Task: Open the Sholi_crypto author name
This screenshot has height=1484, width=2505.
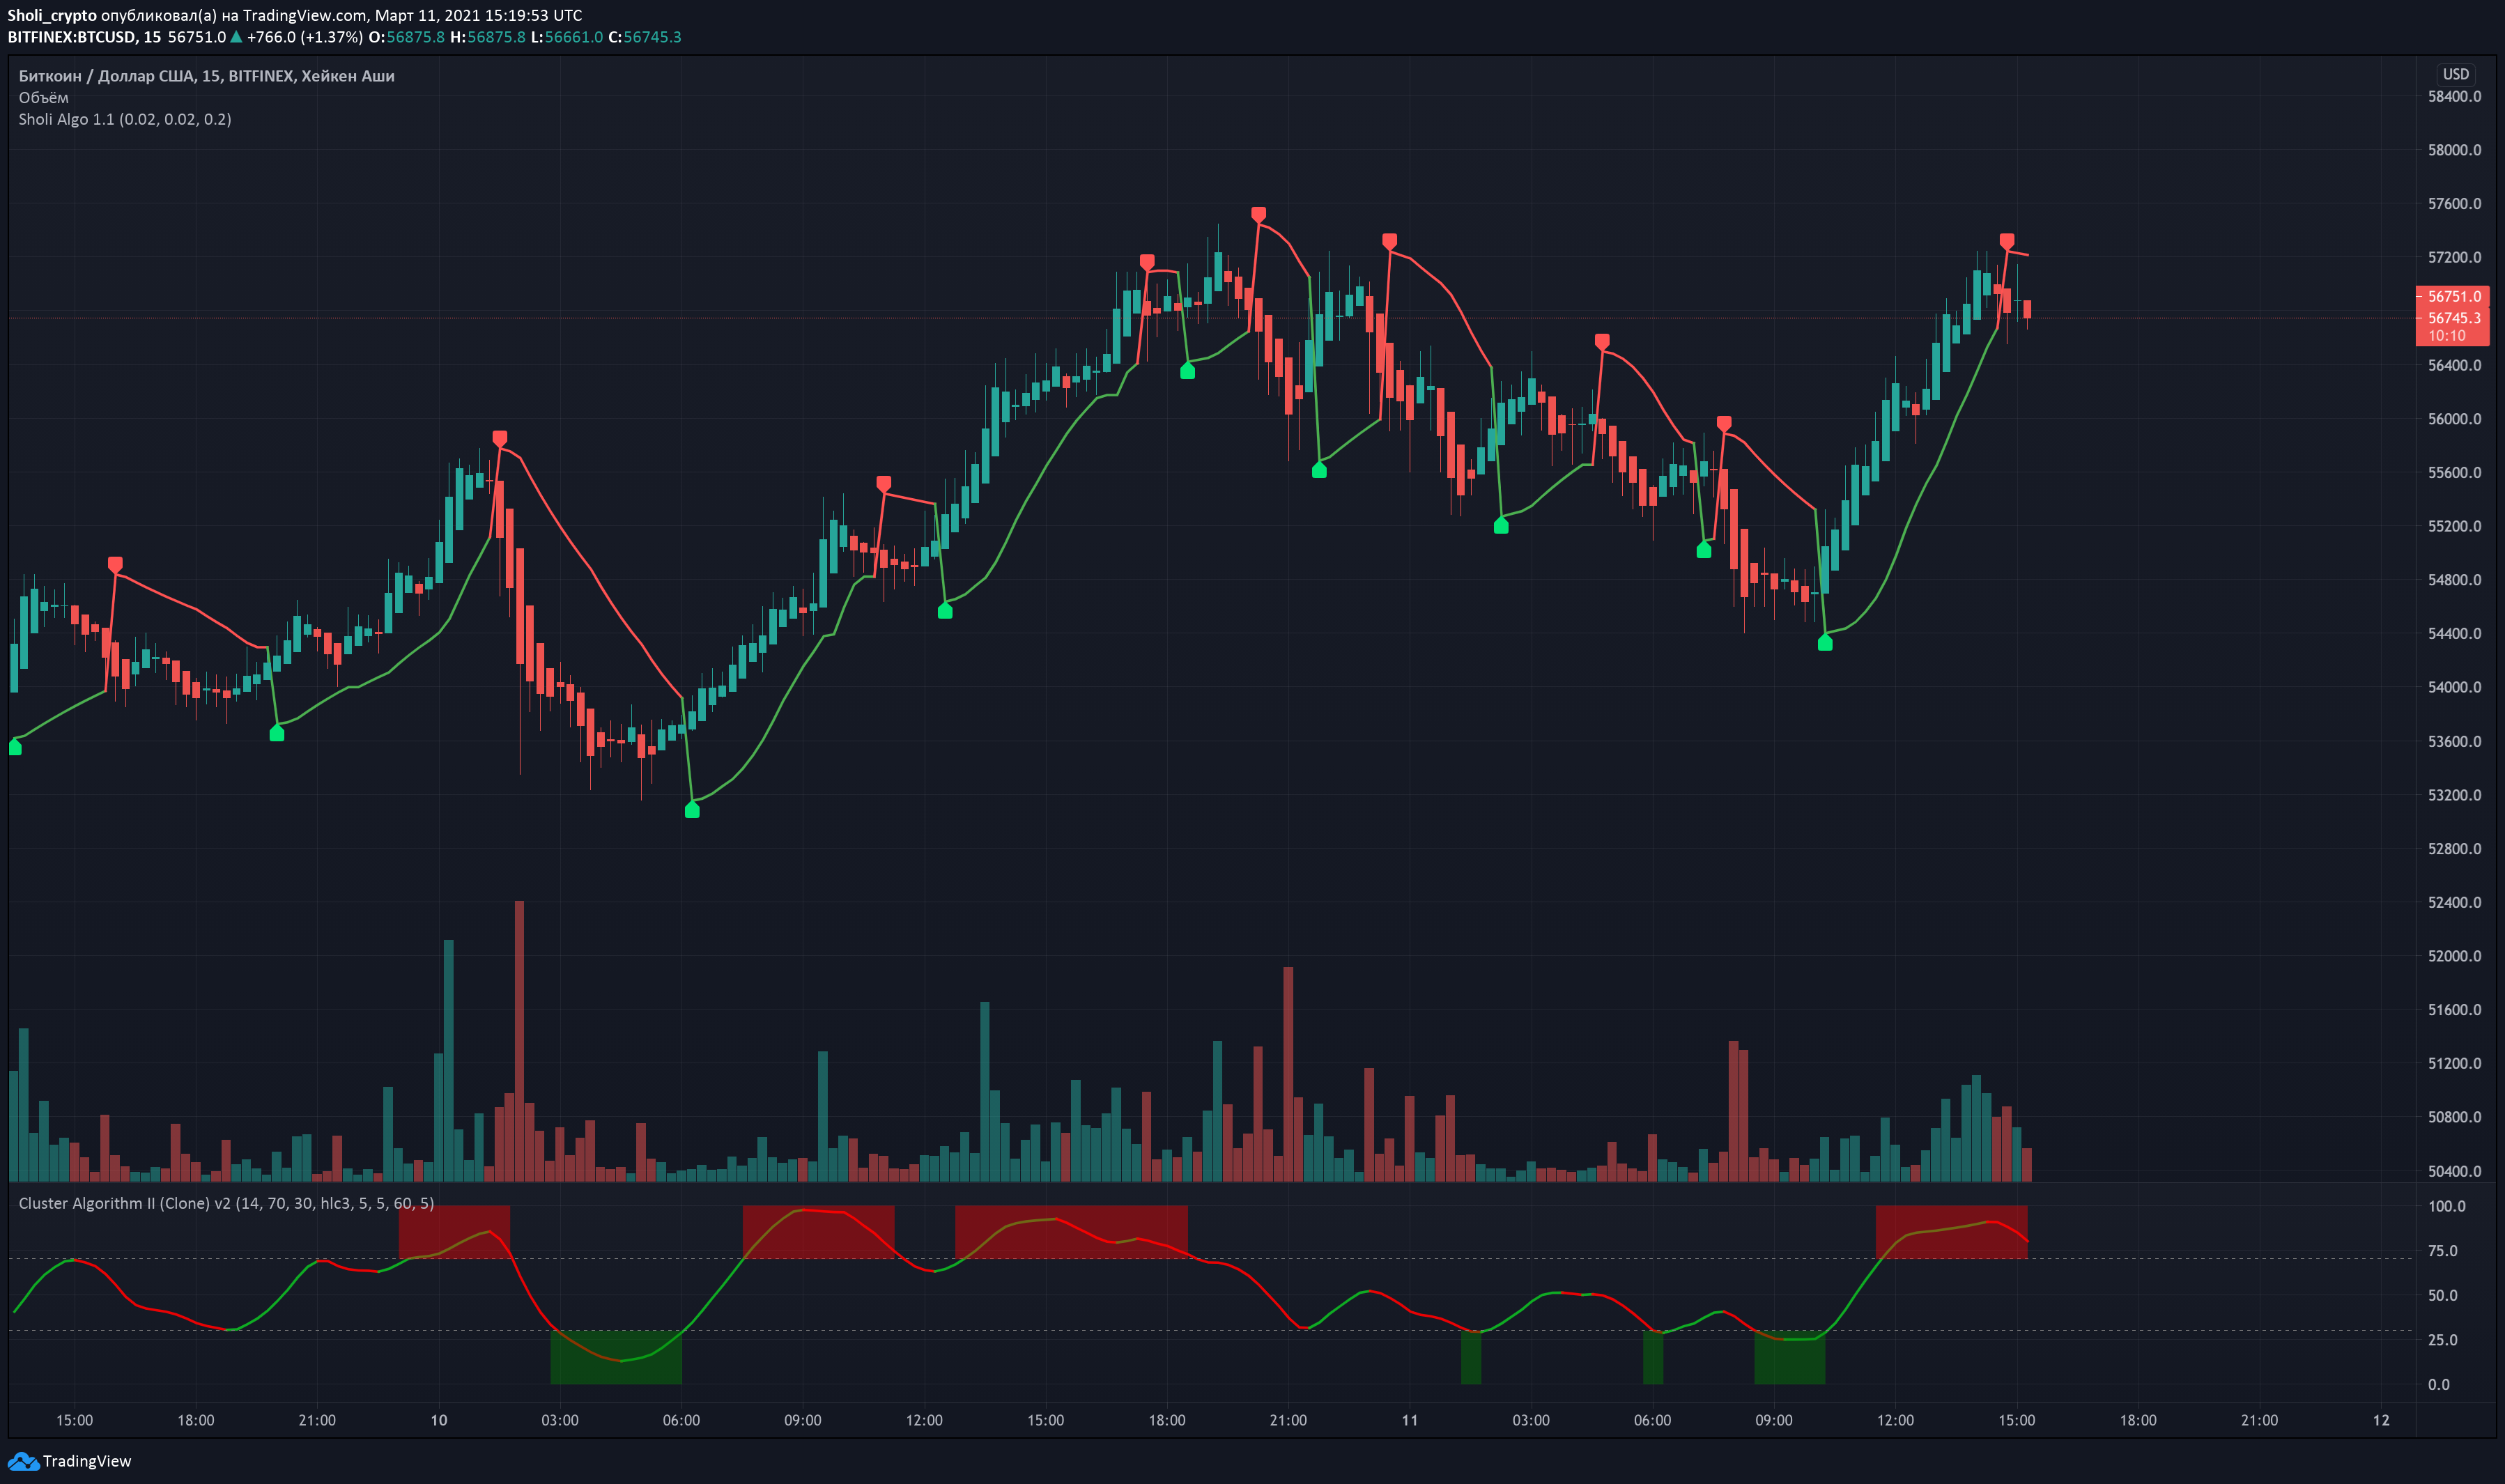Action: 52,15
